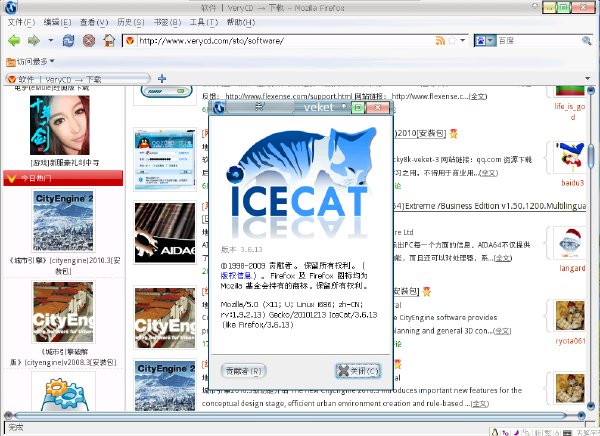The height and width of the screenshot is (436, 600).
Task: Click the langard santa hat avatar
Action: point(570,243)
